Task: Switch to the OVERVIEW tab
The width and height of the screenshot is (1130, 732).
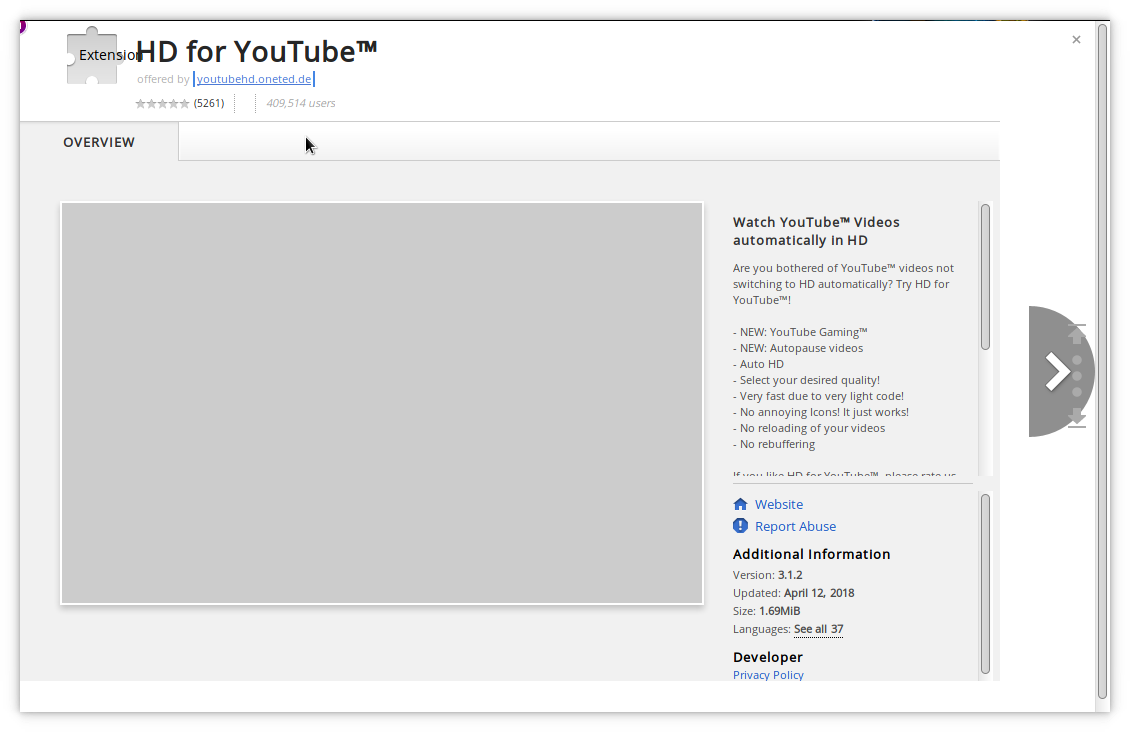Action: pos(99,142)
